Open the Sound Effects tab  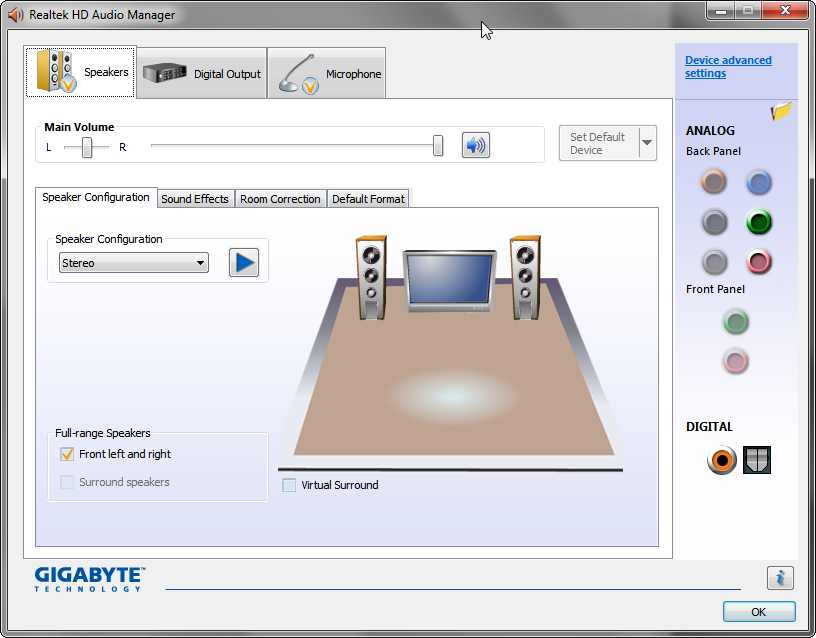195,199
